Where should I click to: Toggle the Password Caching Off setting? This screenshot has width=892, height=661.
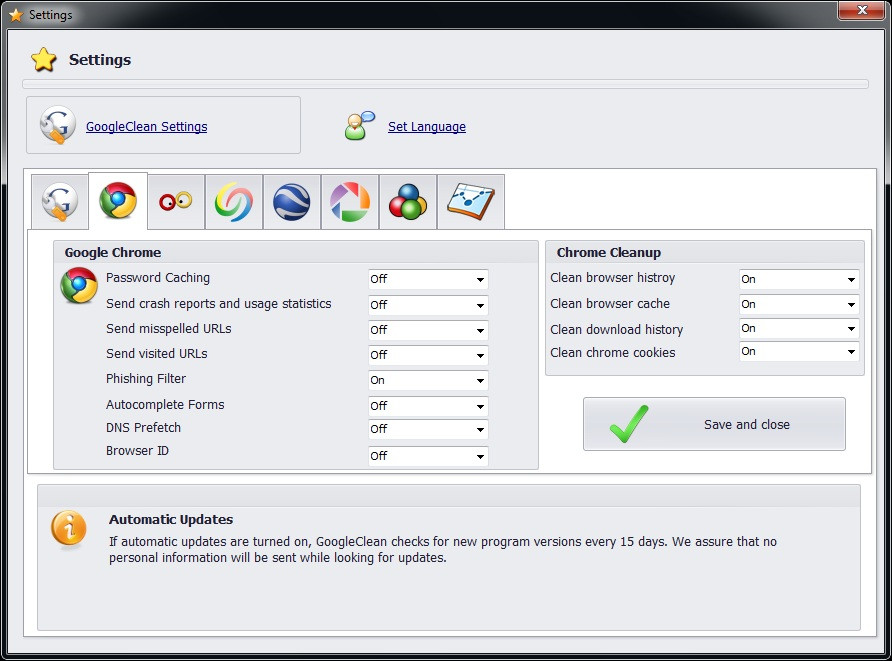428,279
